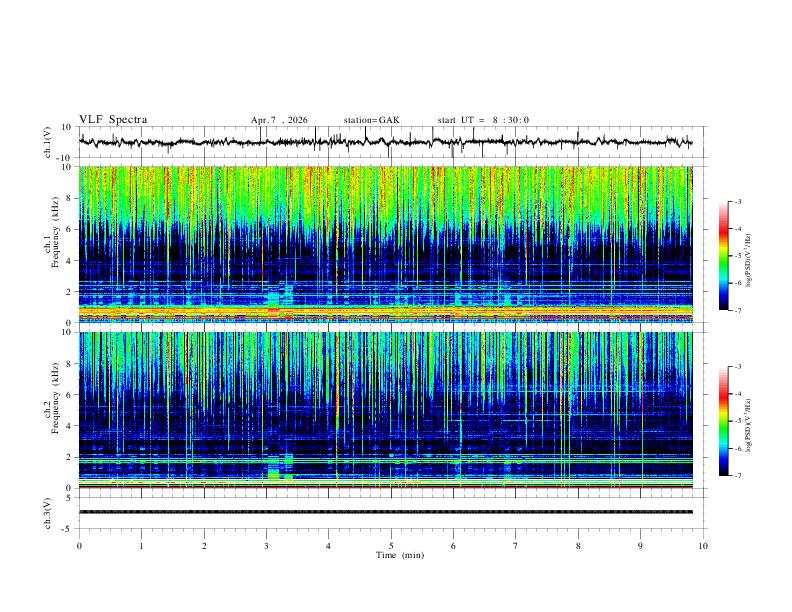This screenshot has width=792, height=612.
Task: Click the "station=GAK" header label
Action: coord(371,120)
